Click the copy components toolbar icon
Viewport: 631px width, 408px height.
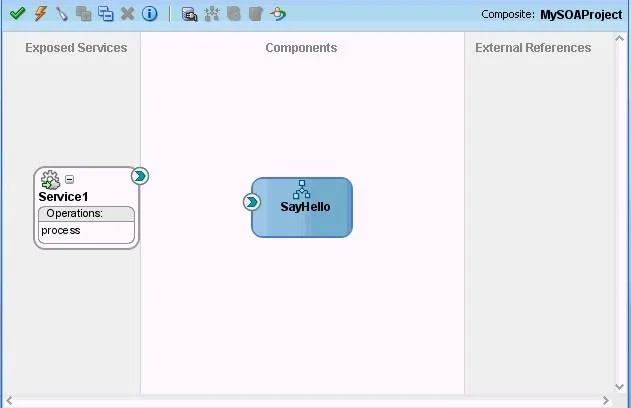[x=84, y=14]
